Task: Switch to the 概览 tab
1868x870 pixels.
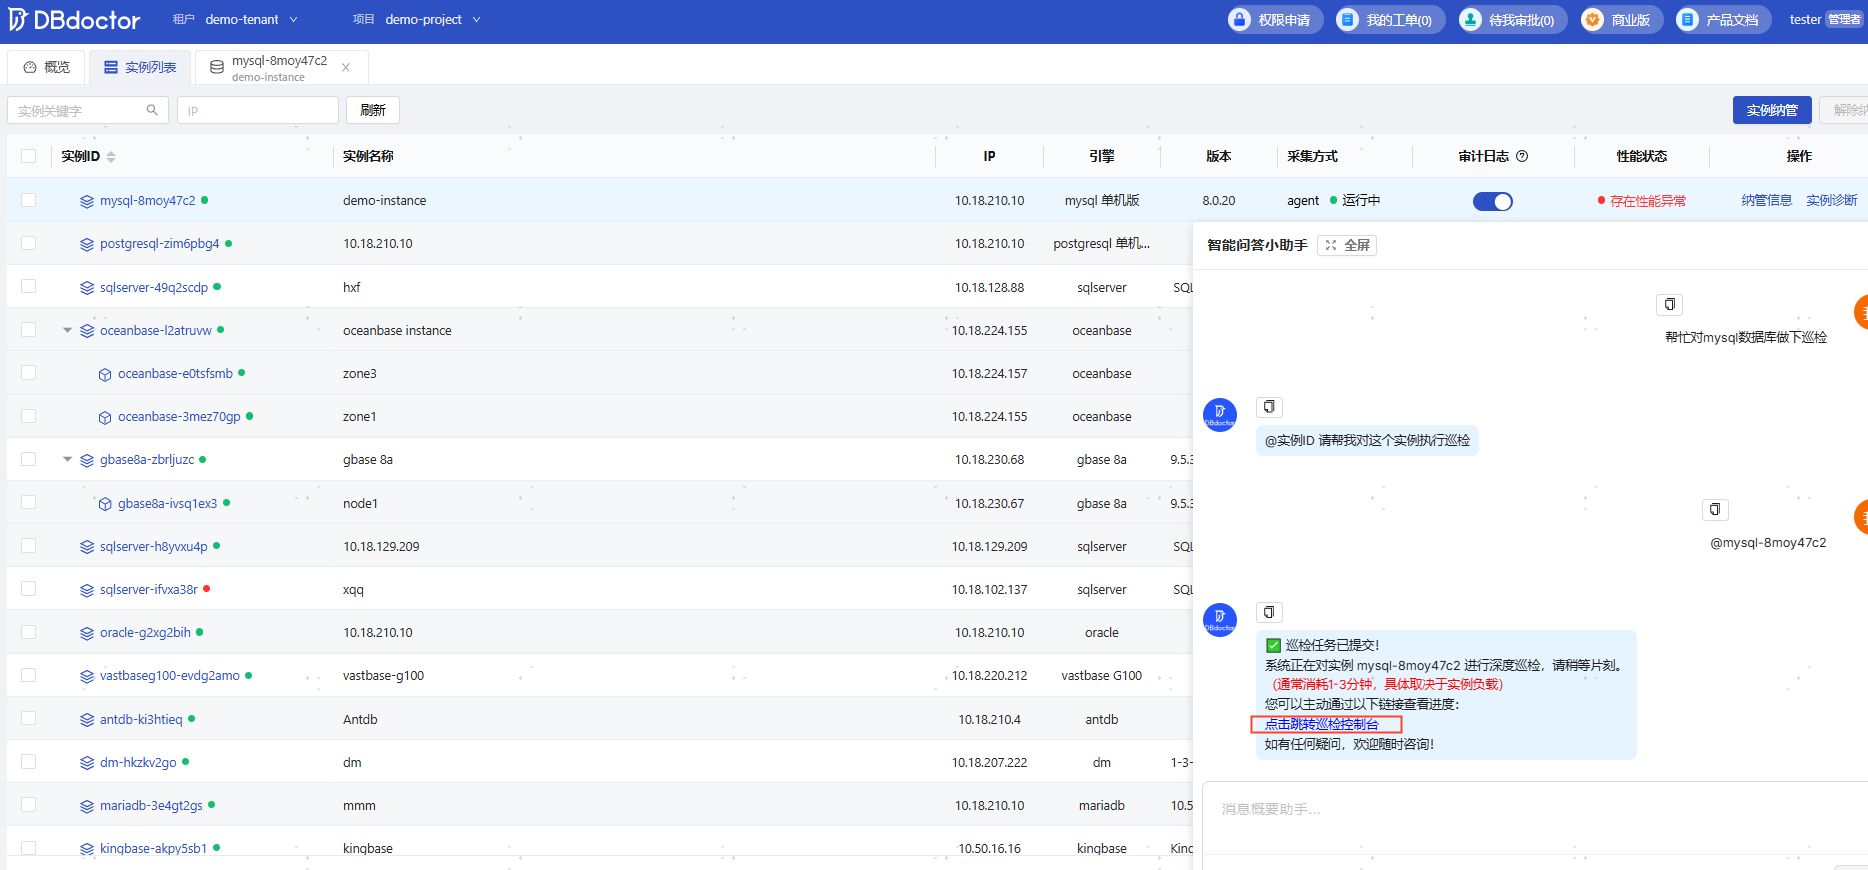Action: click(47, 67)
